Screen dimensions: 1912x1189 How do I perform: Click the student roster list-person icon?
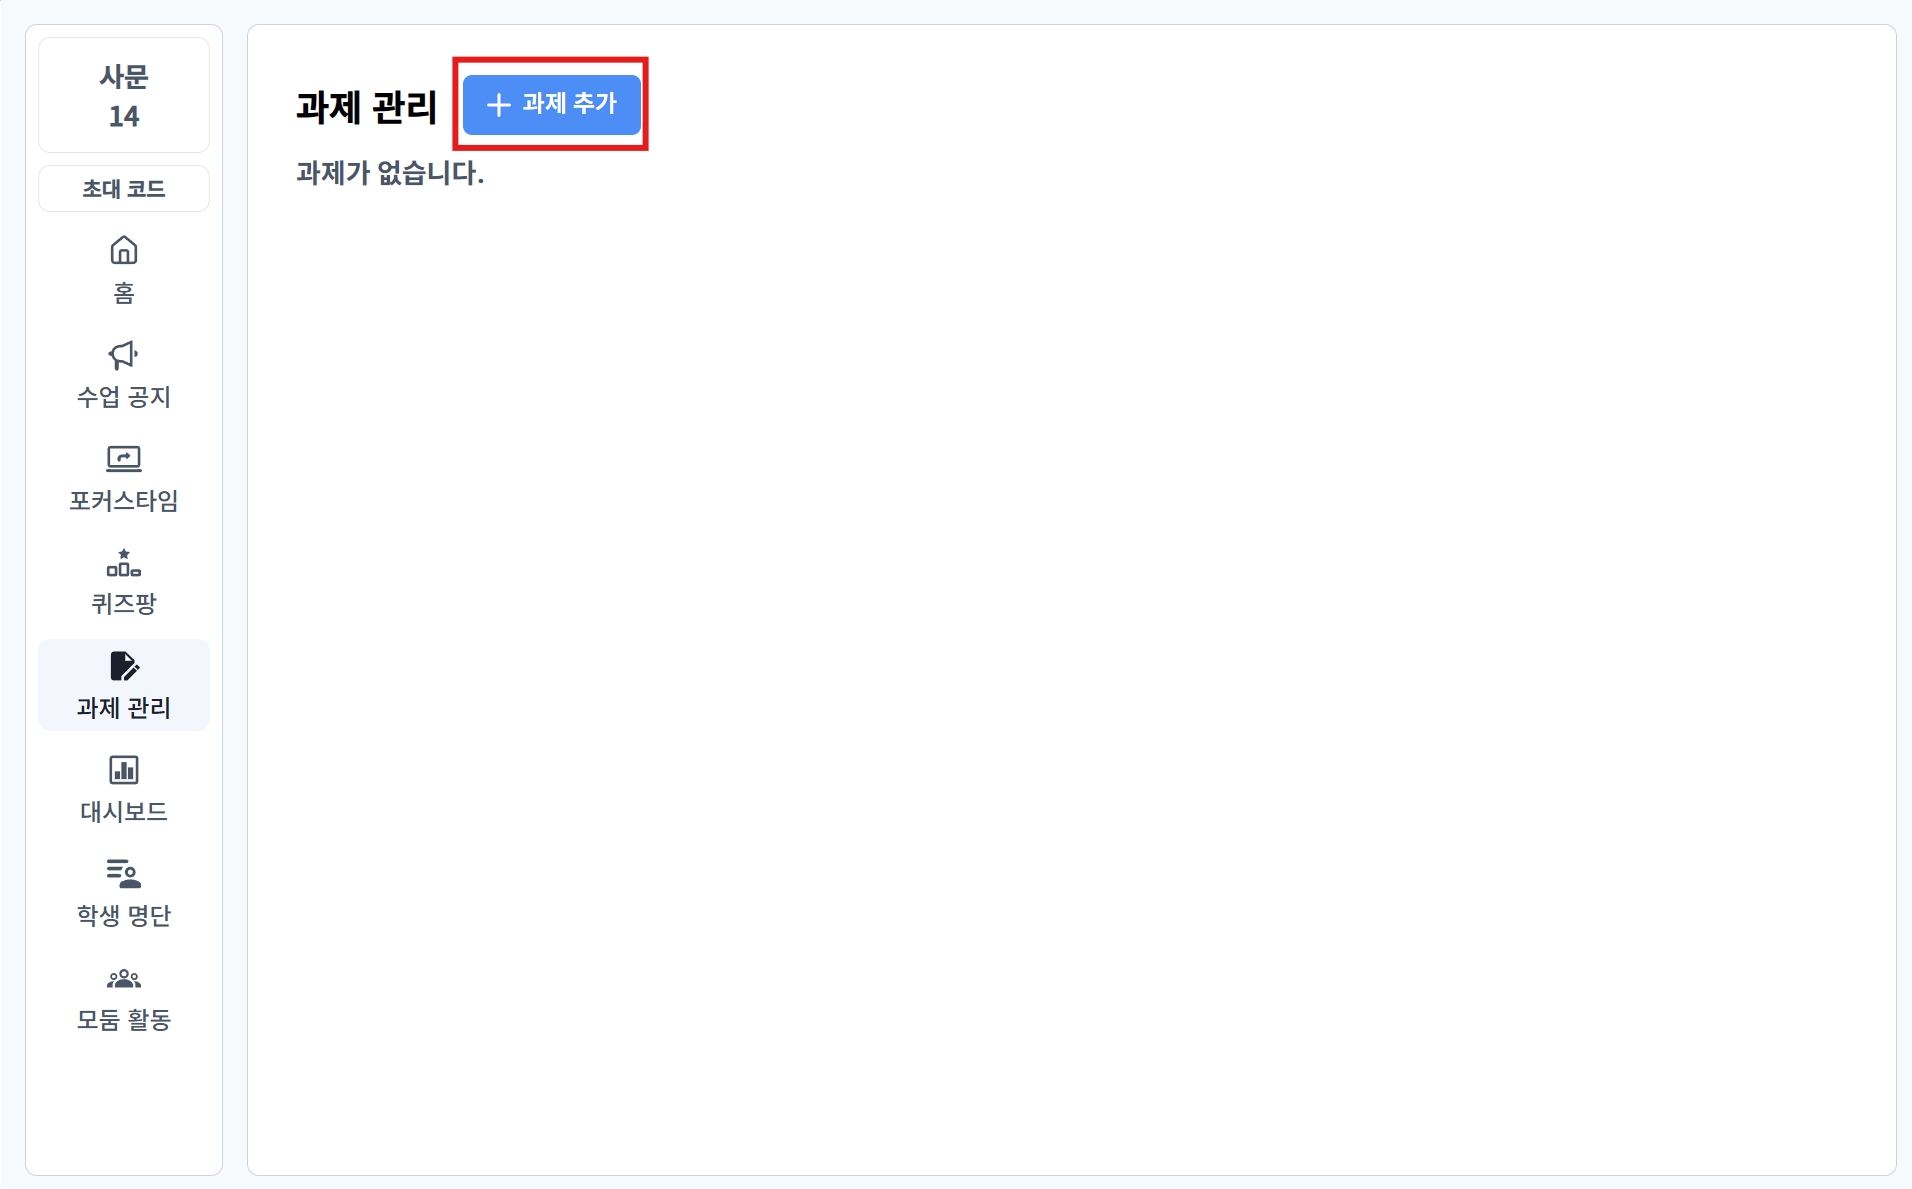[124, 874]
